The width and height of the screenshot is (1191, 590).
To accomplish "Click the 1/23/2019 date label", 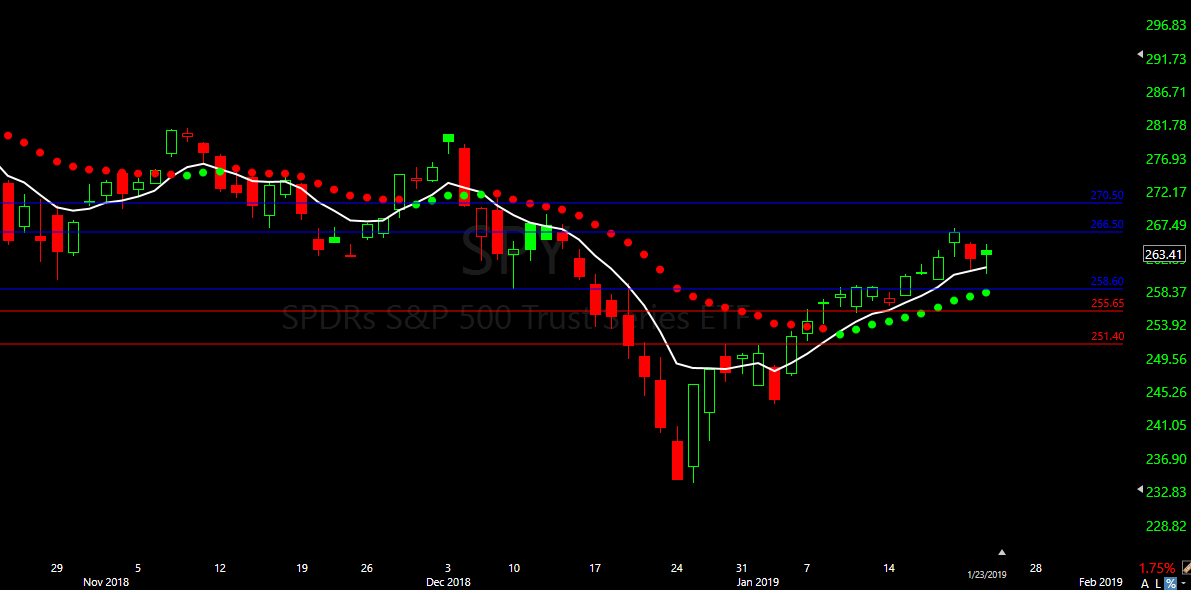I will click(x=987, y=575).
